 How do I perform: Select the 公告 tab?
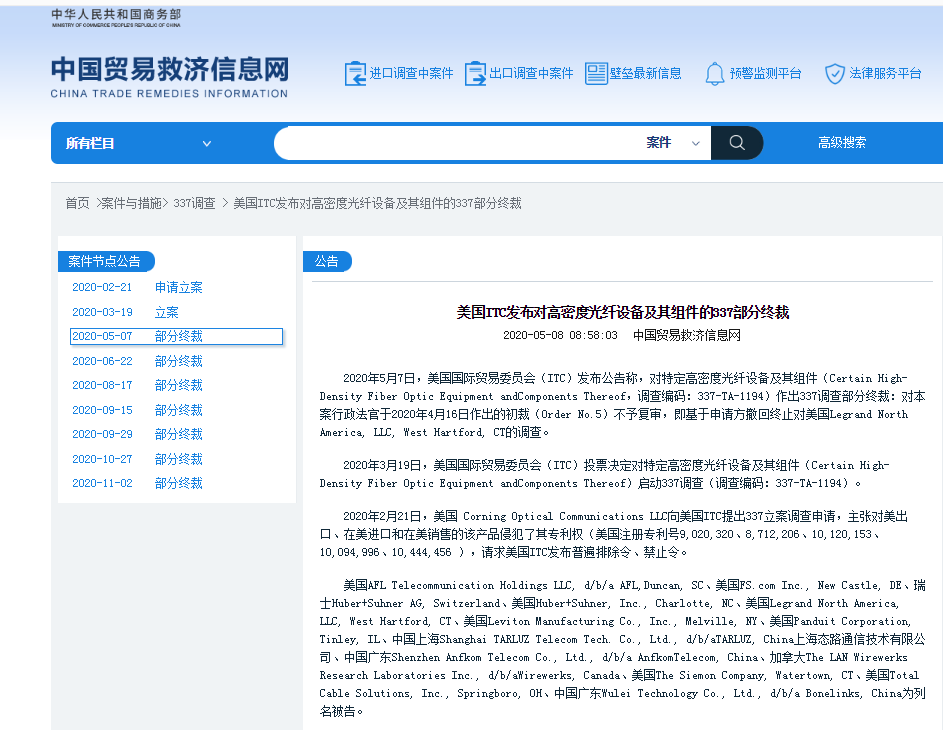click(327, 261)
